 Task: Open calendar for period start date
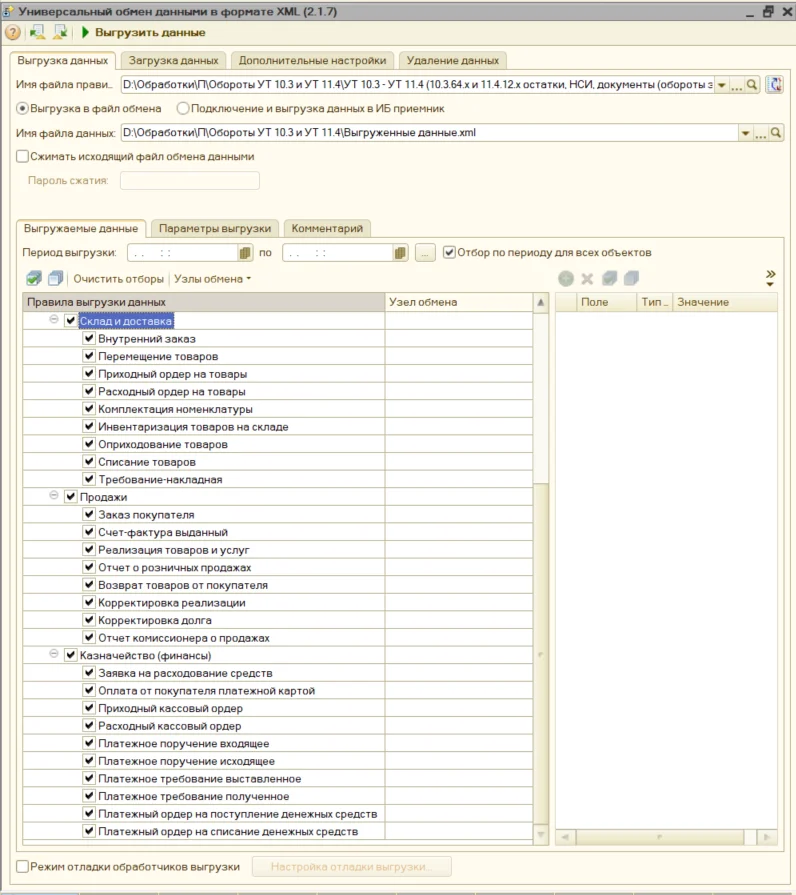pyautogui.click(x=245, y=253)
